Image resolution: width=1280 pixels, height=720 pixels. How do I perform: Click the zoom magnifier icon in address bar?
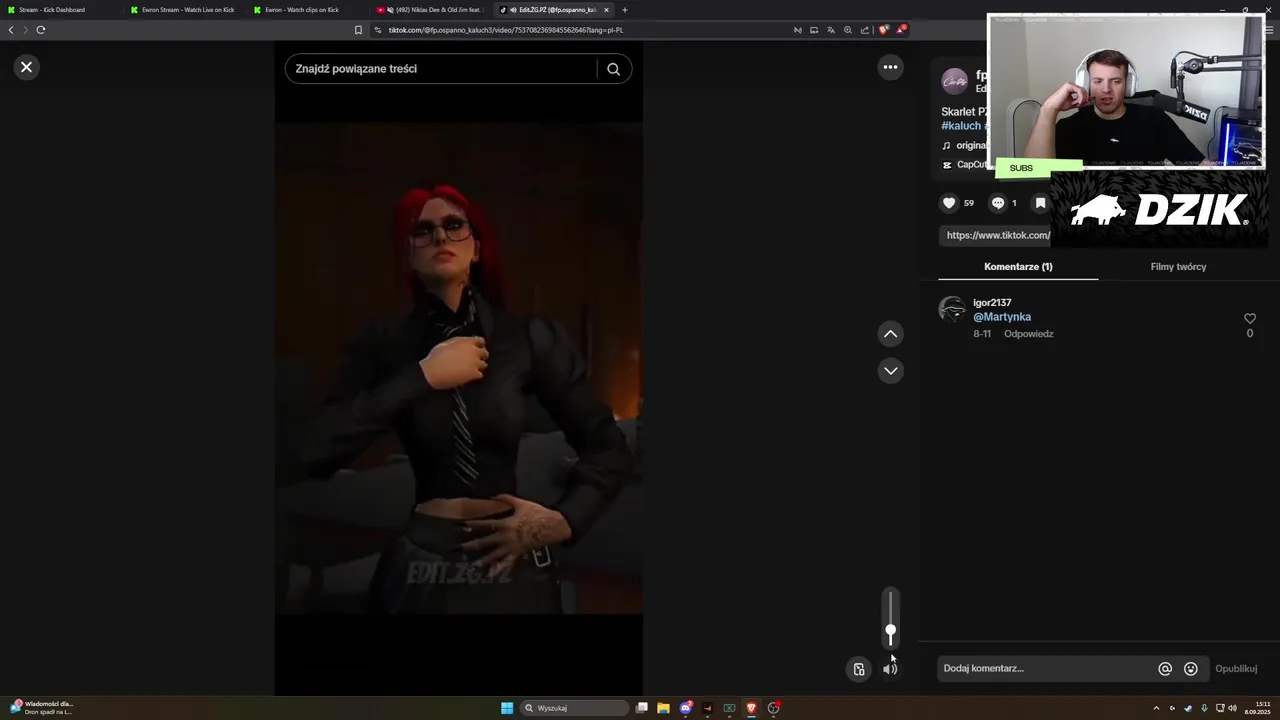848,30
